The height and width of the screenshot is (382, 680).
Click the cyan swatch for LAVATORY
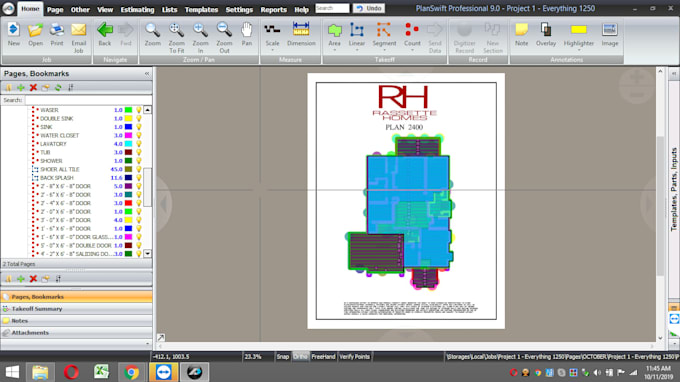pyautogui.click(x=128, y=144)
